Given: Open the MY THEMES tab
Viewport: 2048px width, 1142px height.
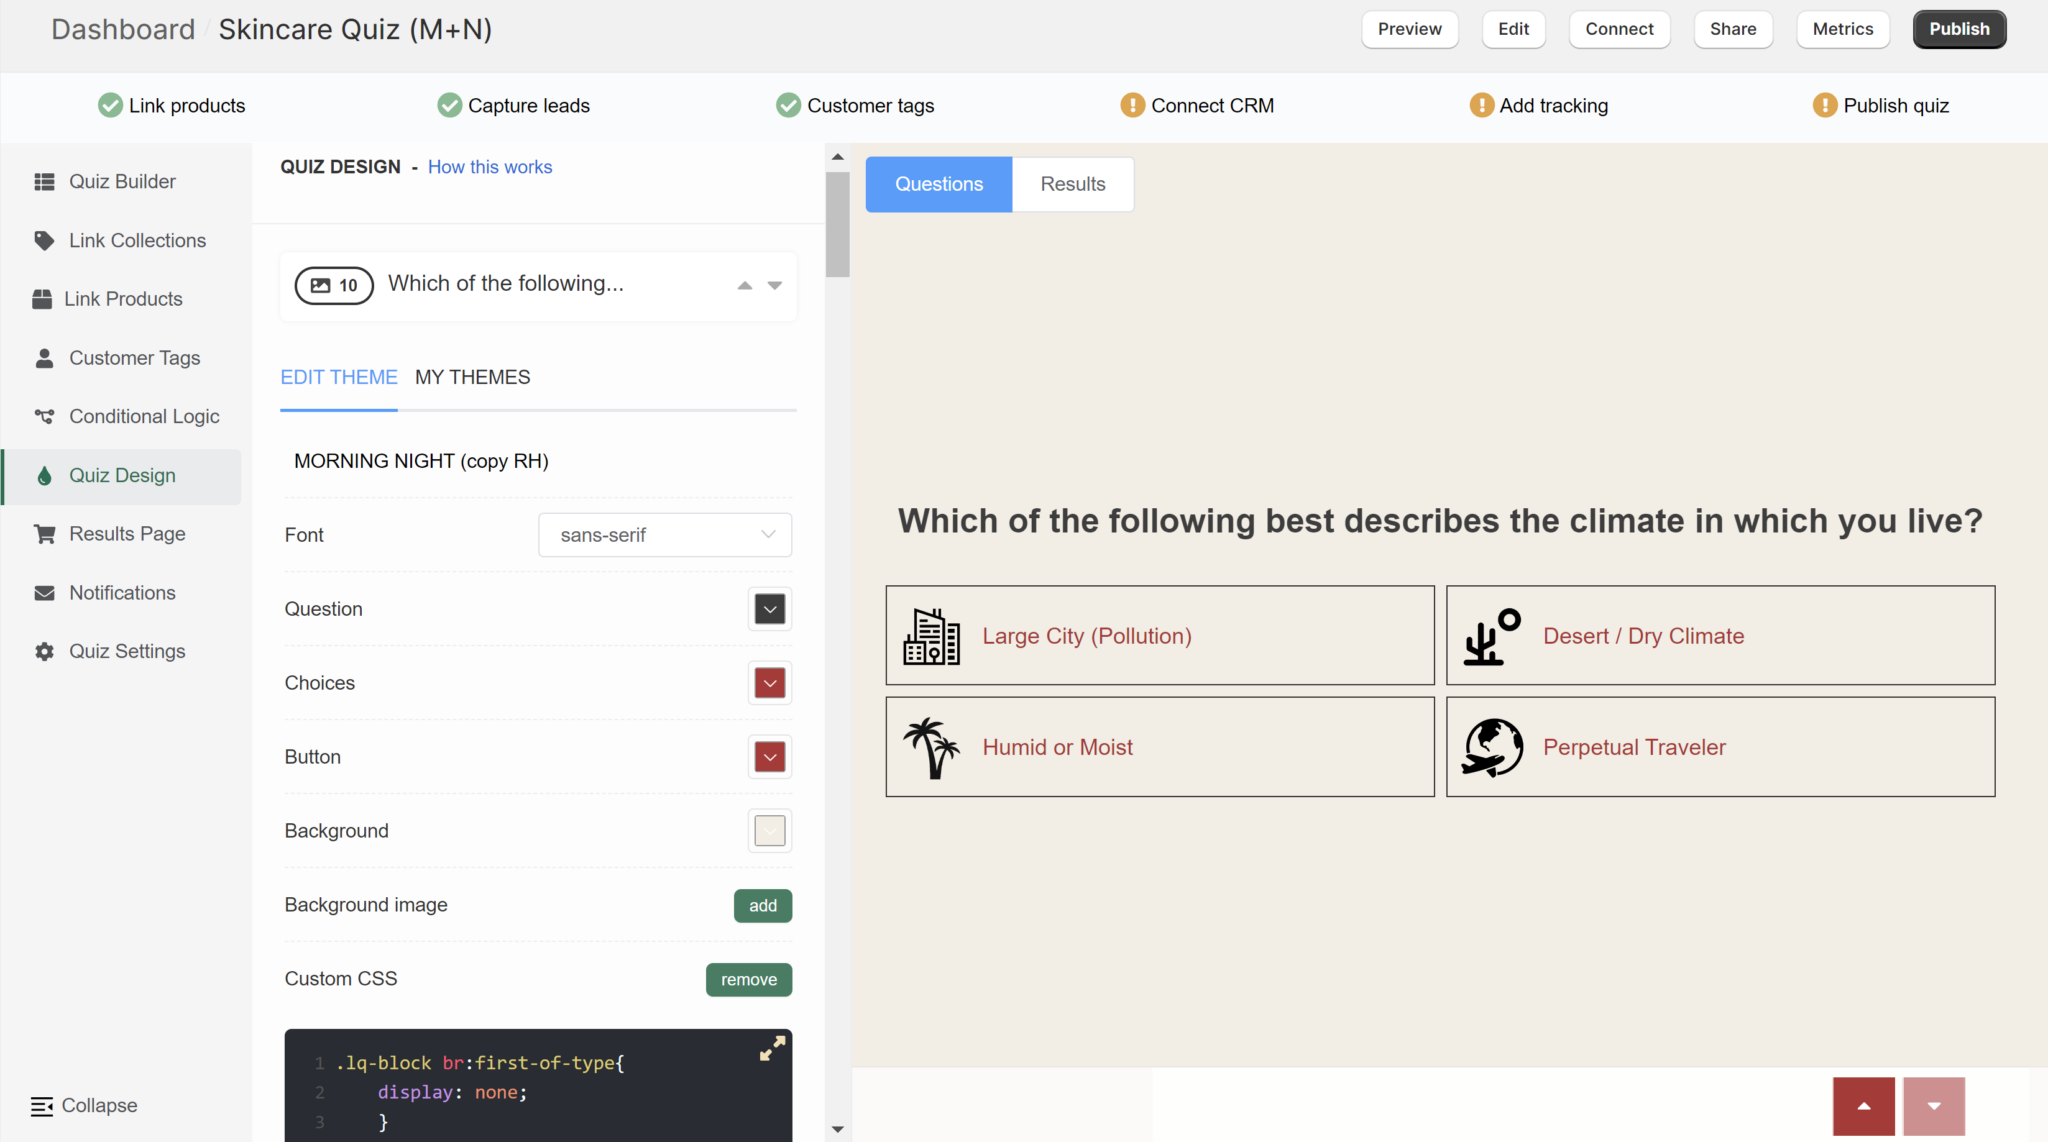Looking at the screenshot, I should (x=472, y=377).
